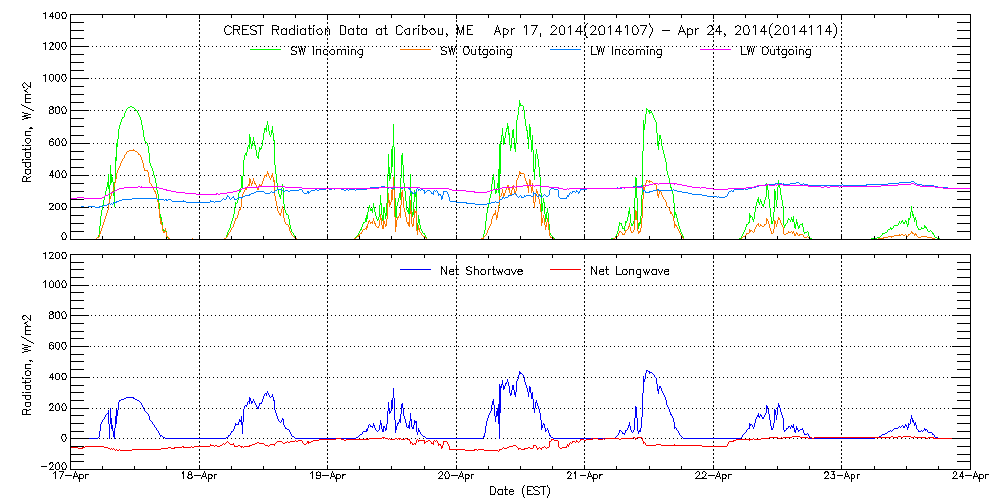This screenshot has width=1000, height=500.
Task: Click the SW Outgoing legend label
Action: pos(476,51)
